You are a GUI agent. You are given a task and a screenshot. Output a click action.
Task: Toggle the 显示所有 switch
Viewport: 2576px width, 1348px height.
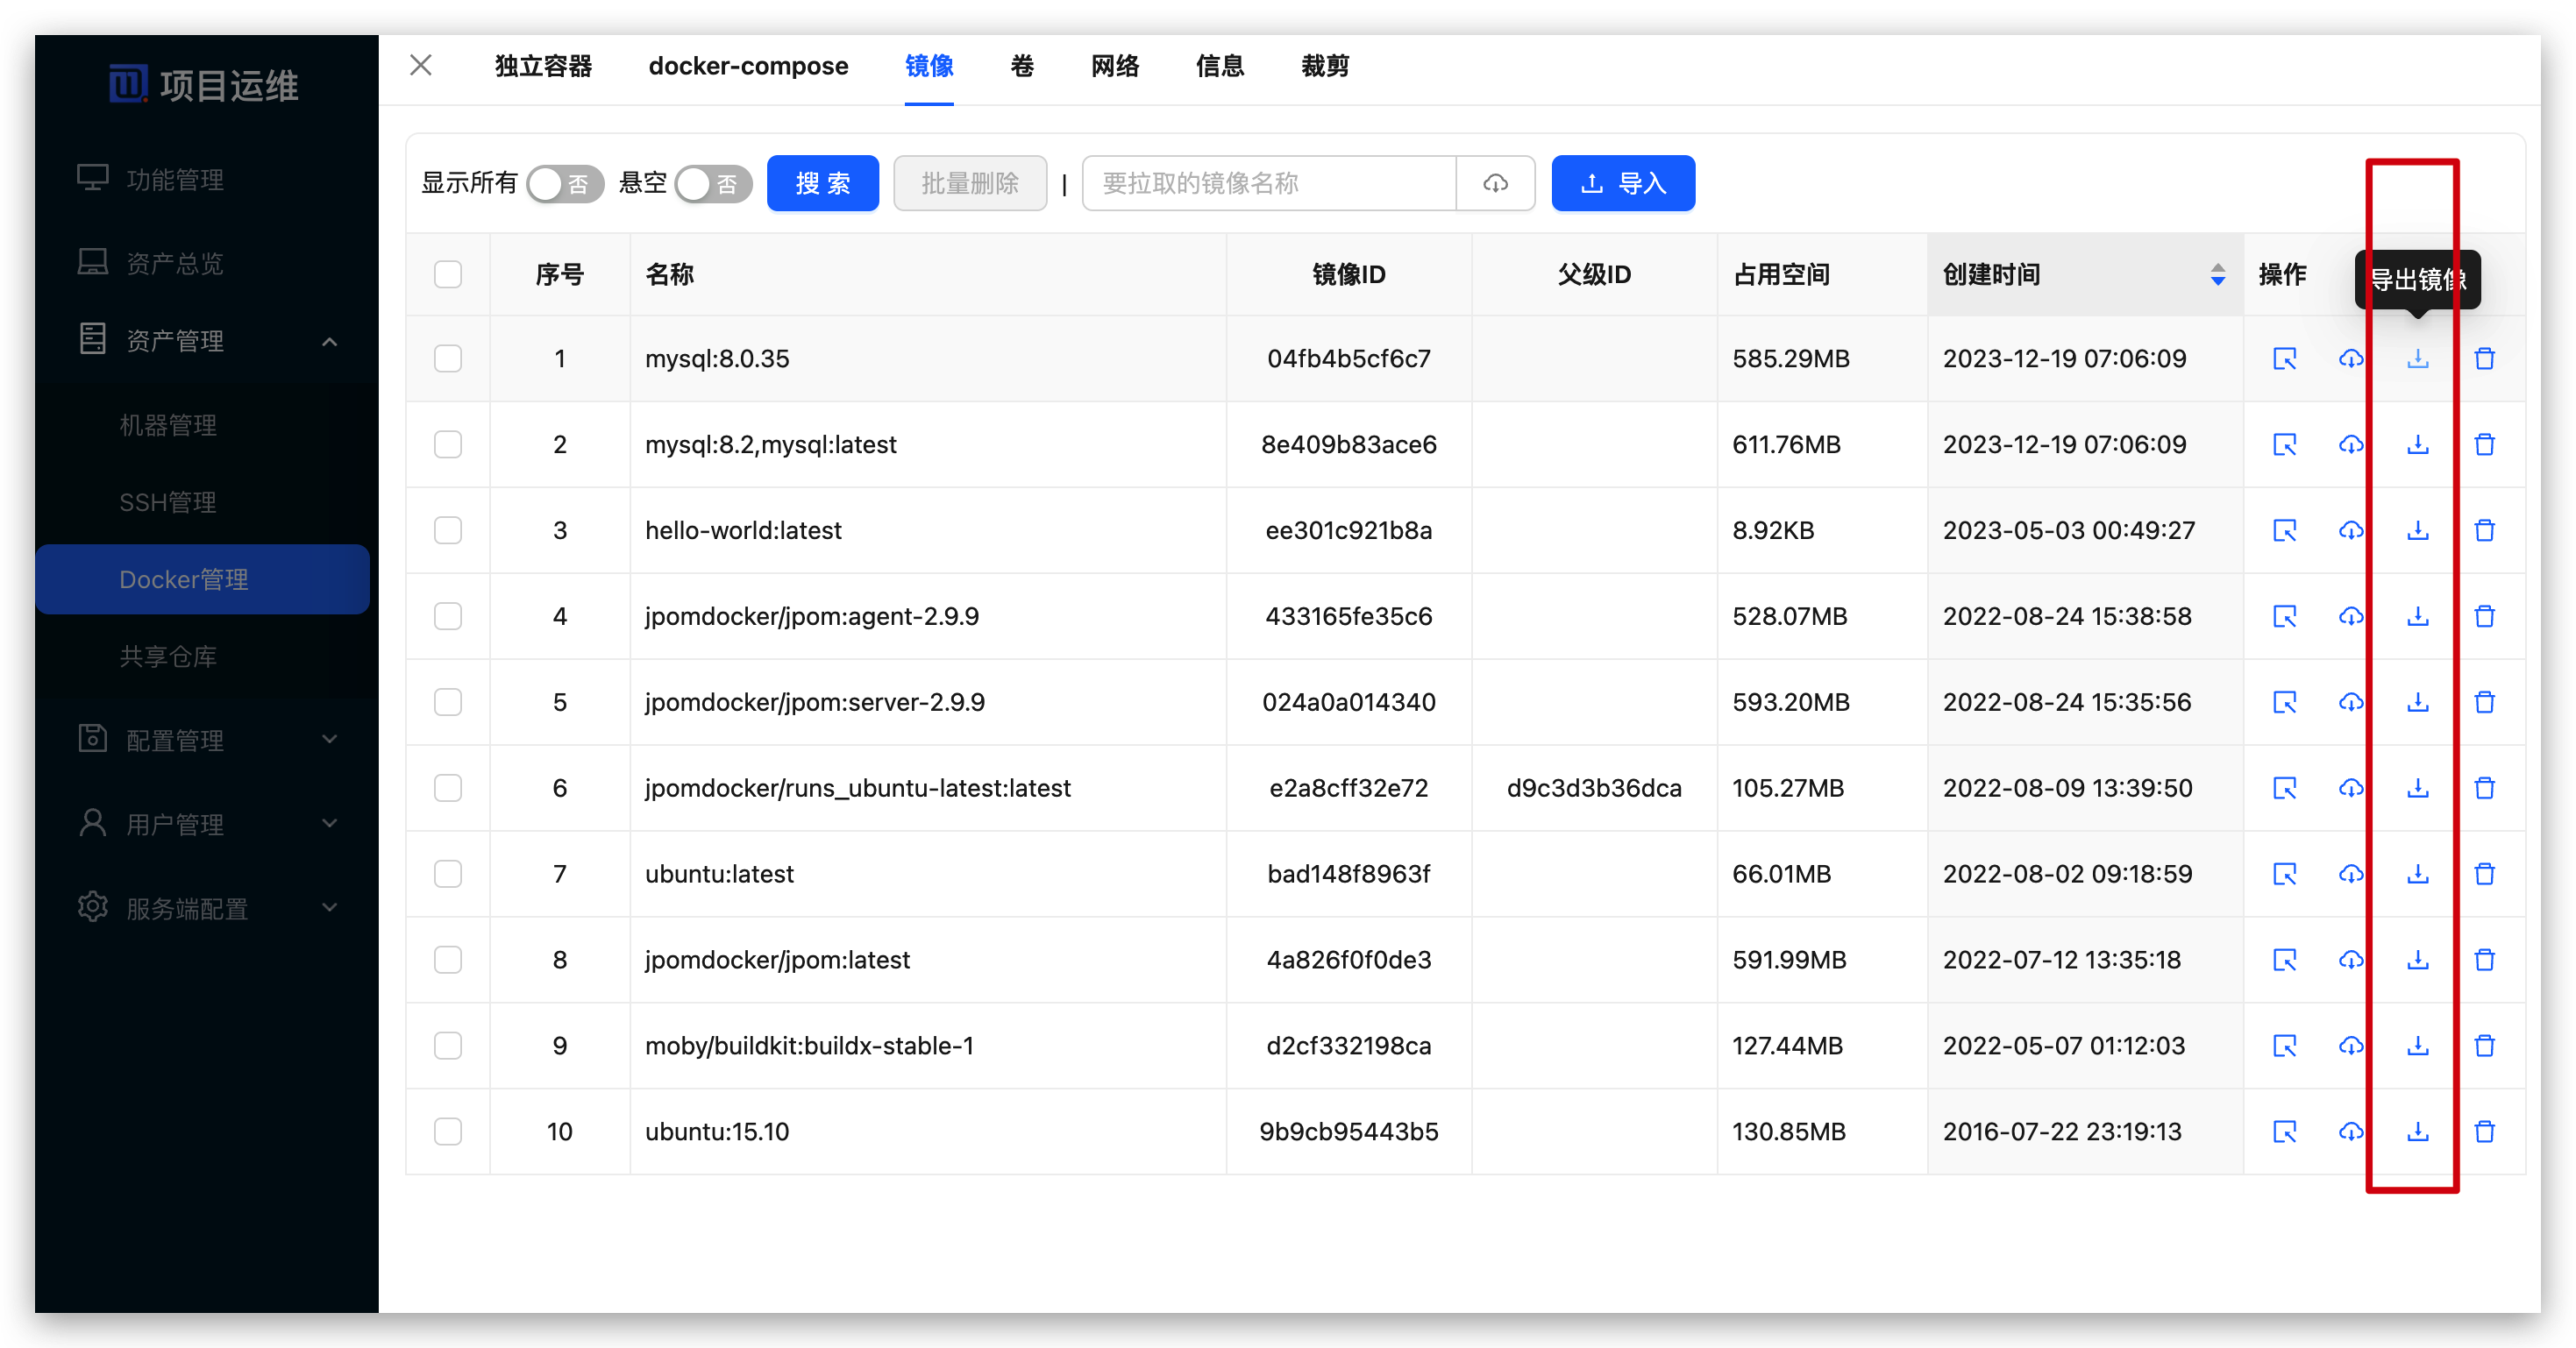(565, 184)
